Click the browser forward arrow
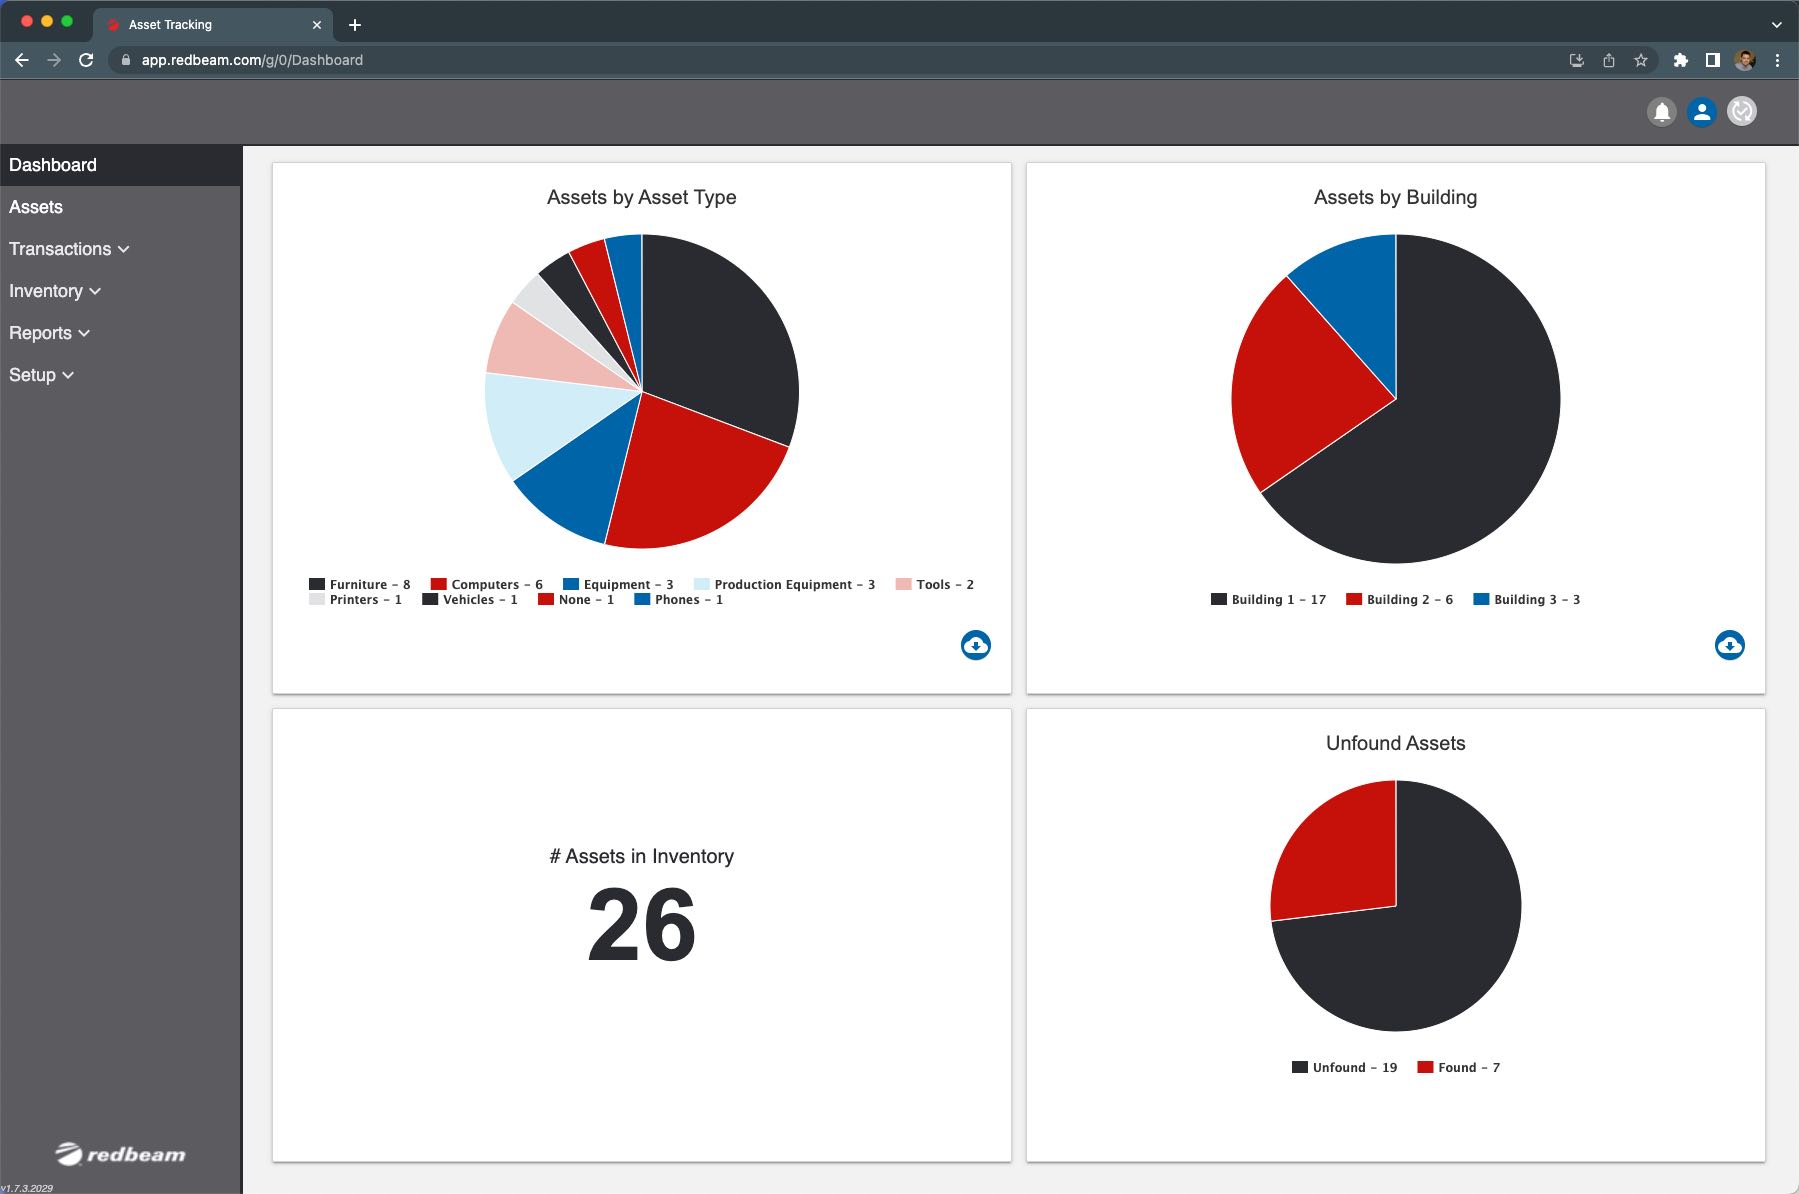 [x=54, y=60]
